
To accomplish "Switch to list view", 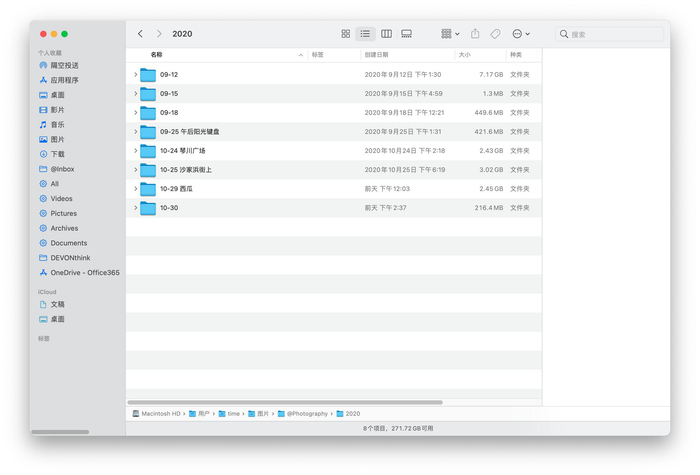I will click(365, 34).
